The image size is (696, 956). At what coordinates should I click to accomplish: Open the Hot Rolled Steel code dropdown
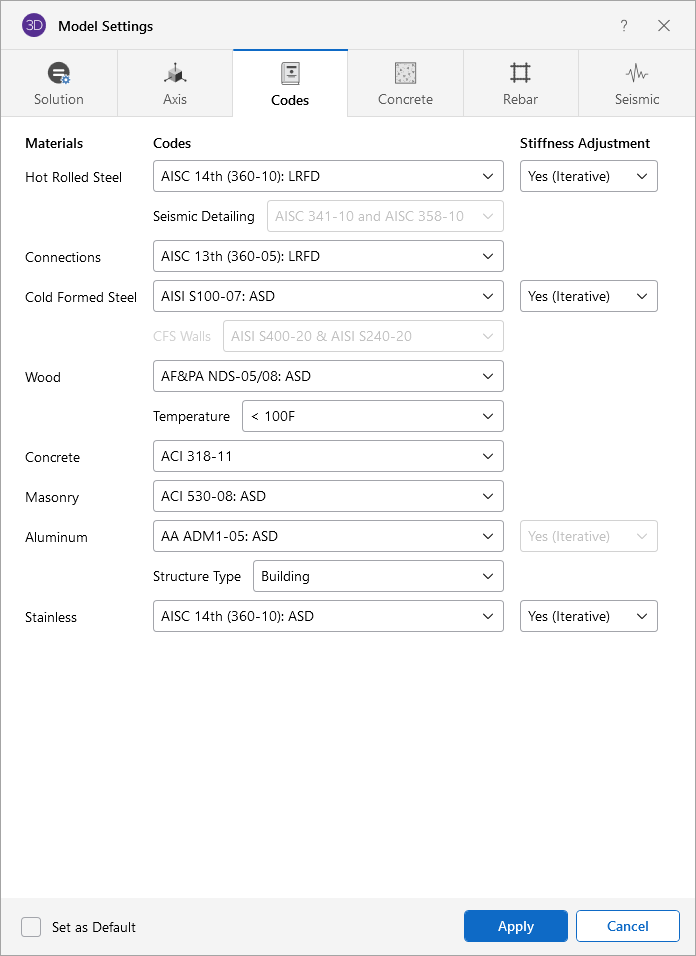328,176
